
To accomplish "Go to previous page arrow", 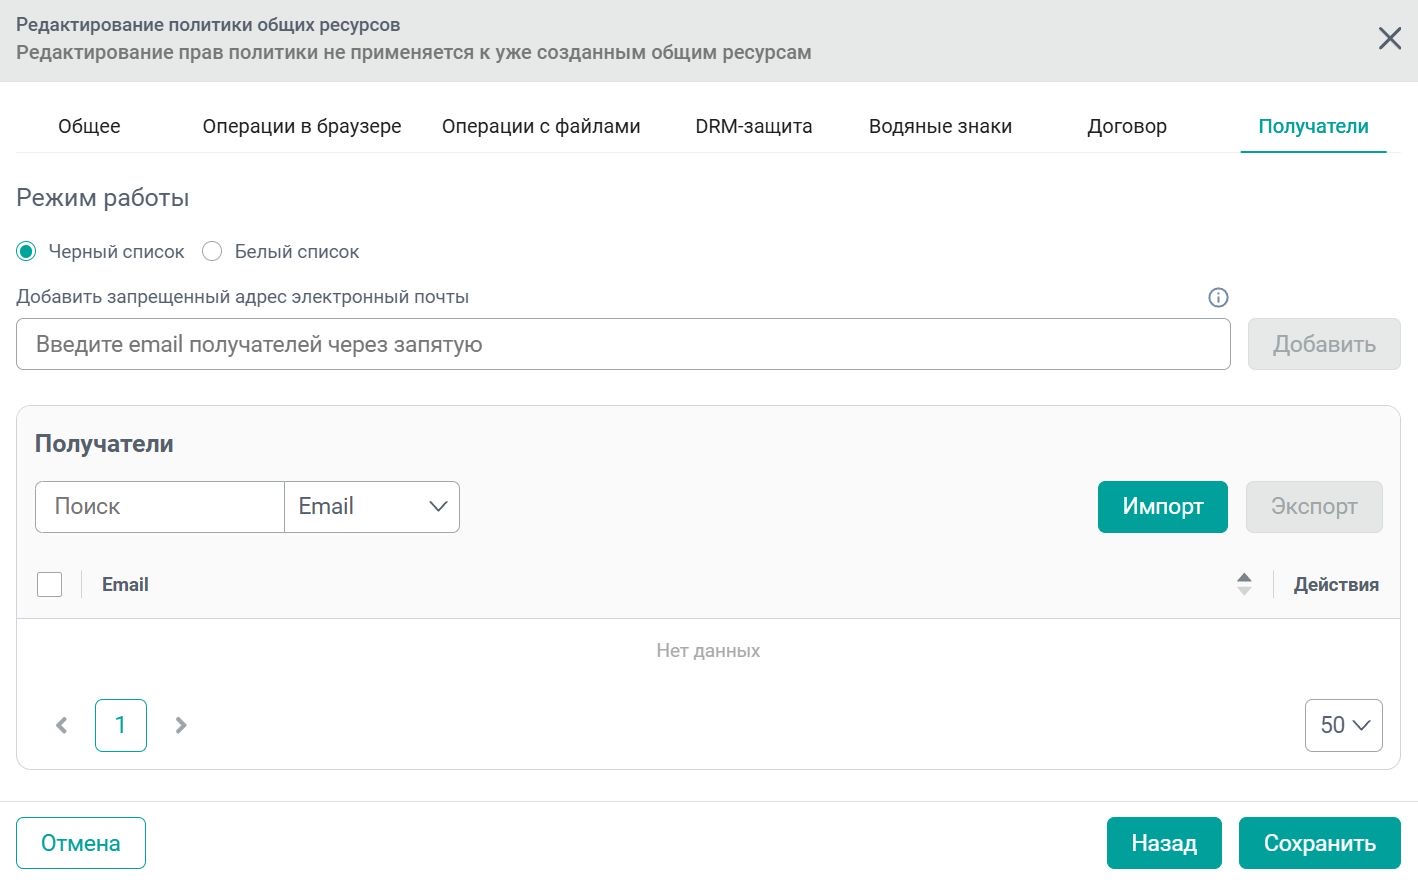I will tap(62, 725).
